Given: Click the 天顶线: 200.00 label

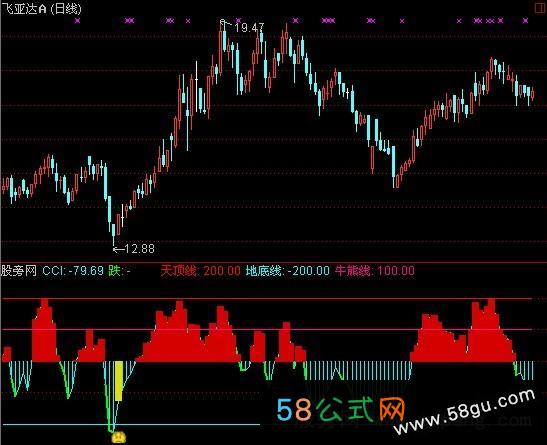Looking at the screenshot, I should pyautogui.click(x=201, y=271).
